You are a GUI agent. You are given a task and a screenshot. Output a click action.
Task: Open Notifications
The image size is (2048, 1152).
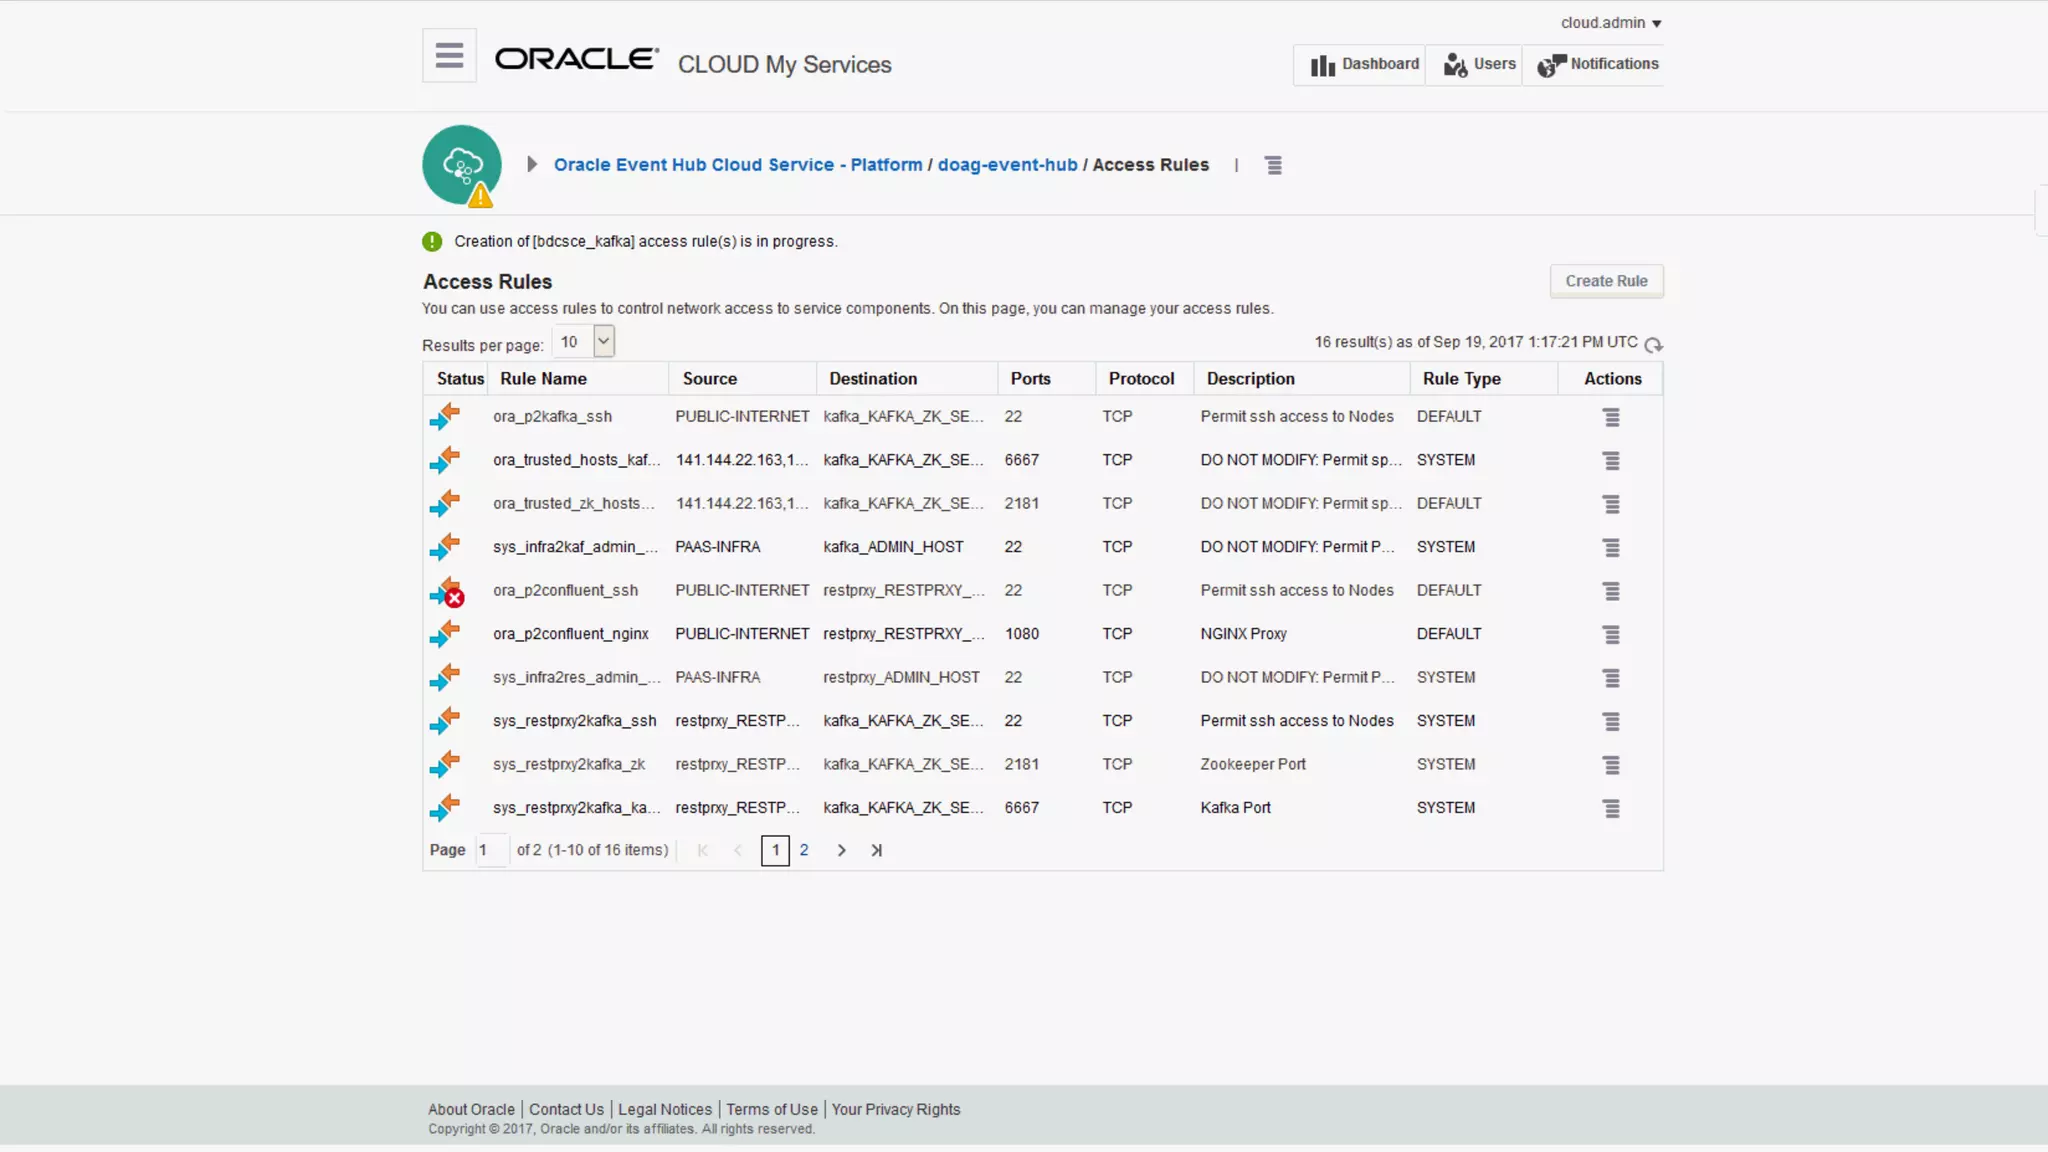click(1596, 64)
